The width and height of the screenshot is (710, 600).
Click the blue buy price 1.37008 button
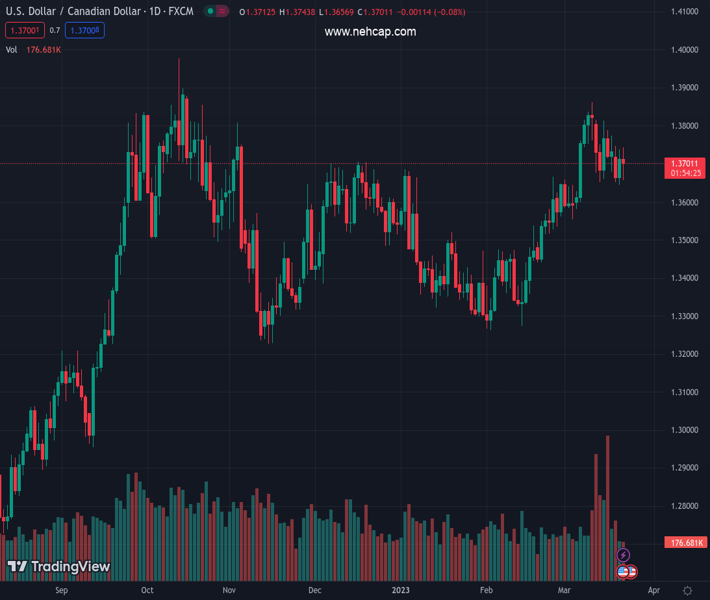click(x=85, y=30)
